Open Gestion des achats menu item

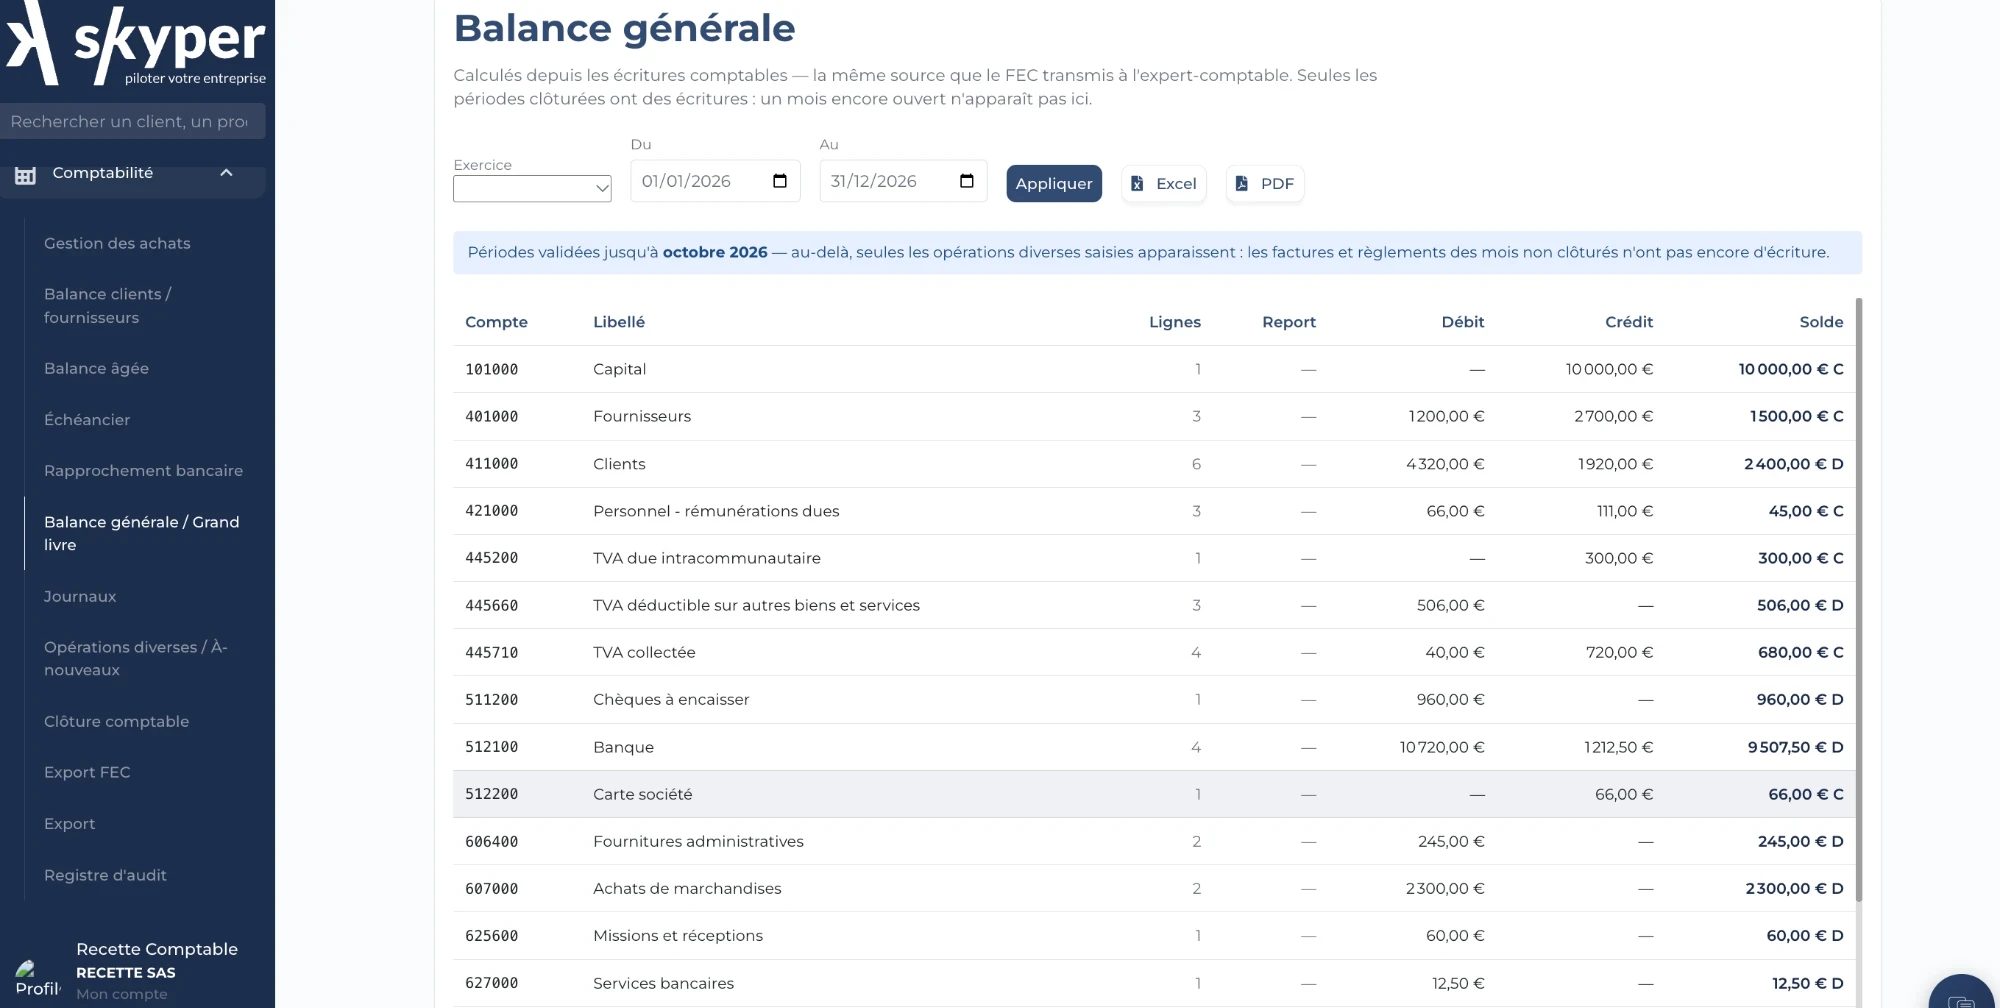coord(117,243)
